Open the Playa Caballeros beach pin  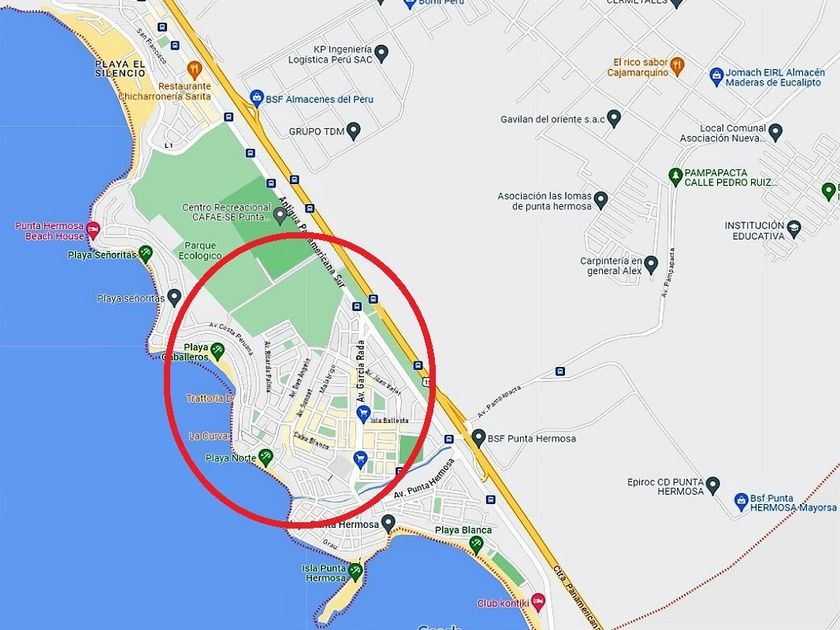217,351
